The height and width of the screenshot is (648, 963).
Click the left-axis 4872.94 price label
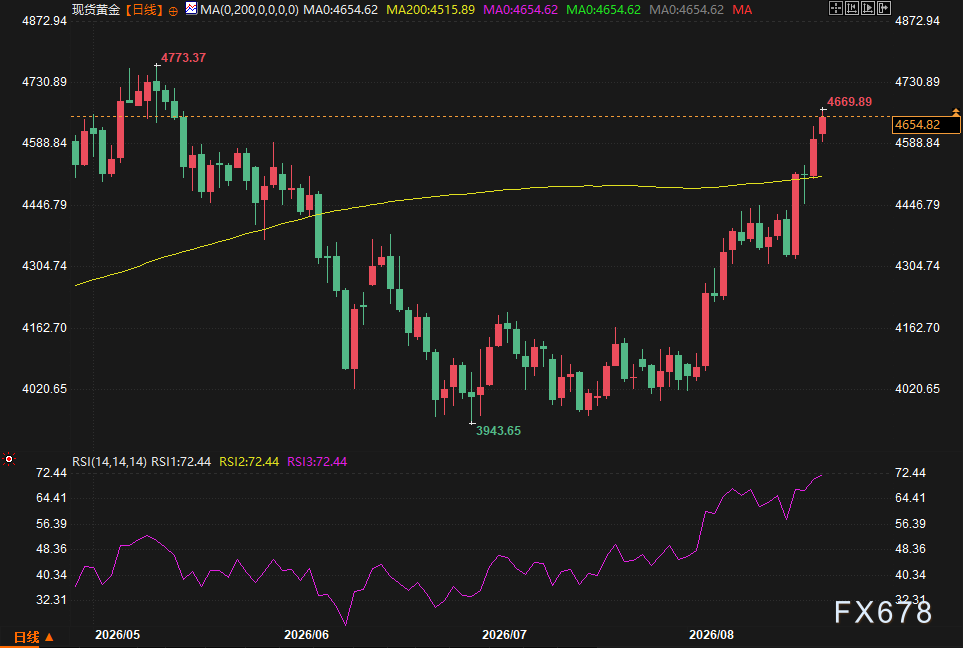tap(44, 21)
